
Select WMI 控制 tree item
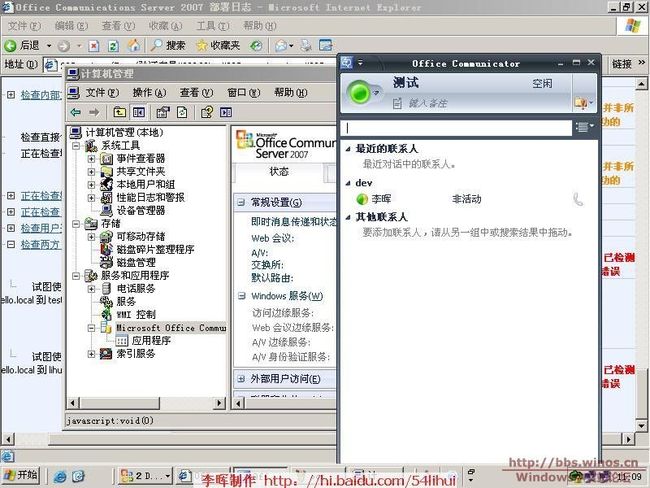click(x=136, y=315)
